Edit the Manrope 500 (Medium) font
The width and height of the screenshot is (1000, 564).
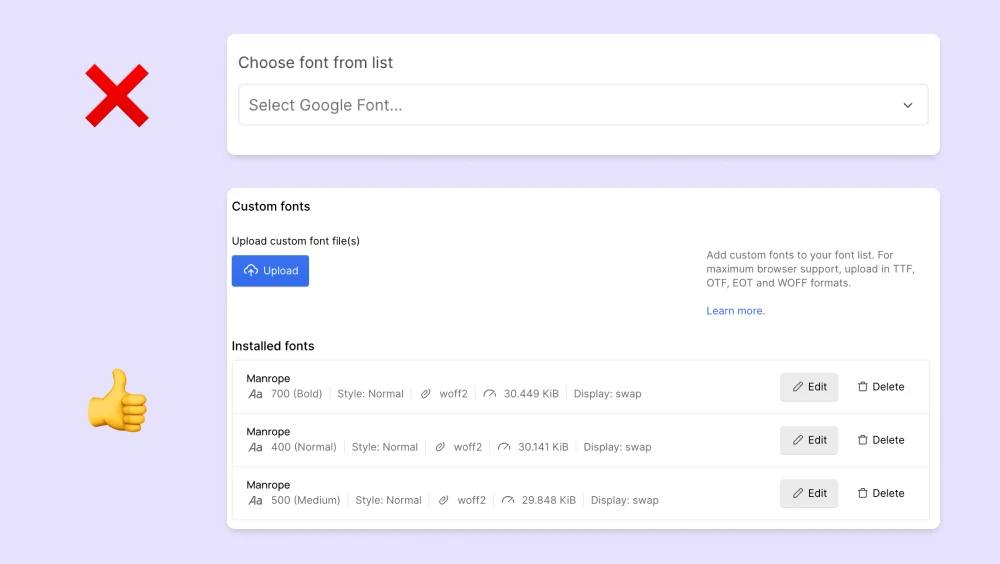[x=809, y=493]
